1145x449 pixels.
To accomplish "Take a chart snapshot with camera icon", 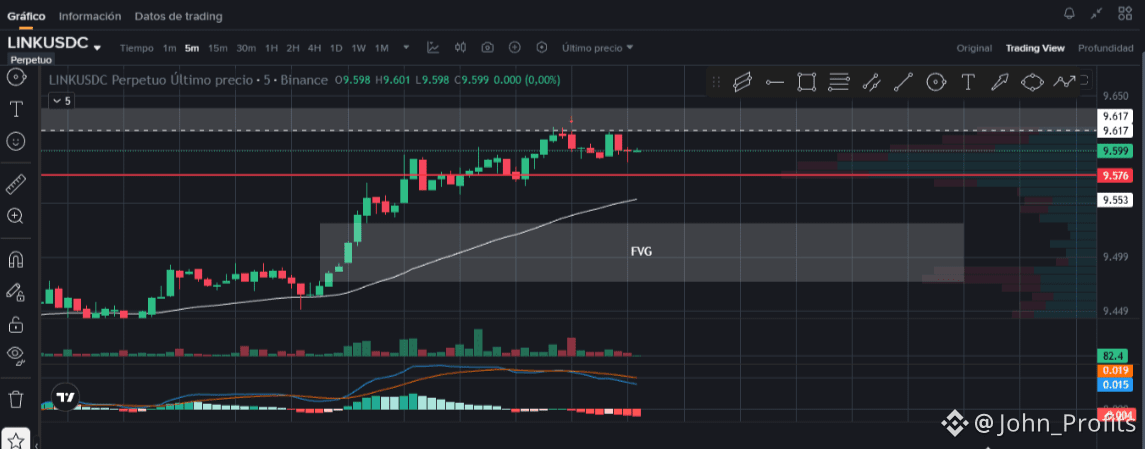I will pos(487,47).
